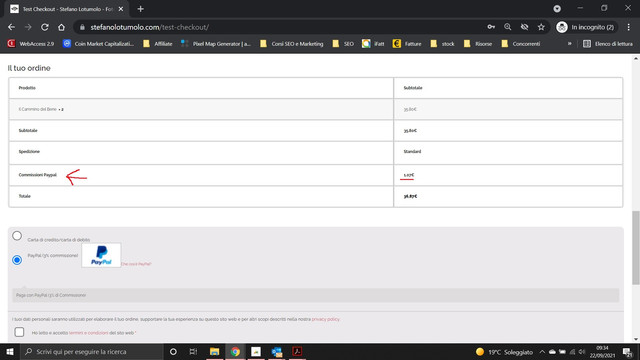The height and width of the screenshot is (360, 640).
Task: Open the Chrome three-dot menu
Action: point(629,27)
